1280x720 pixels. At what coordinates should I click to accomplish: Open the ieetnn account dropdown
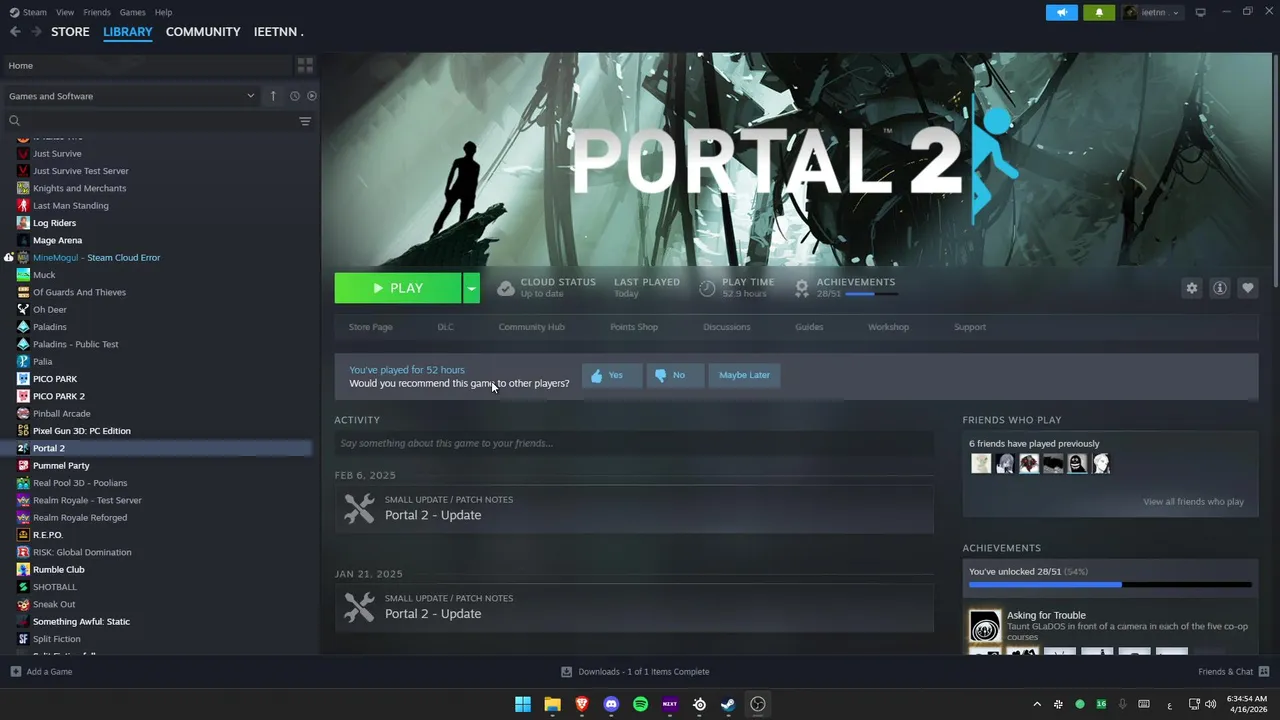tap(1152, 12)
